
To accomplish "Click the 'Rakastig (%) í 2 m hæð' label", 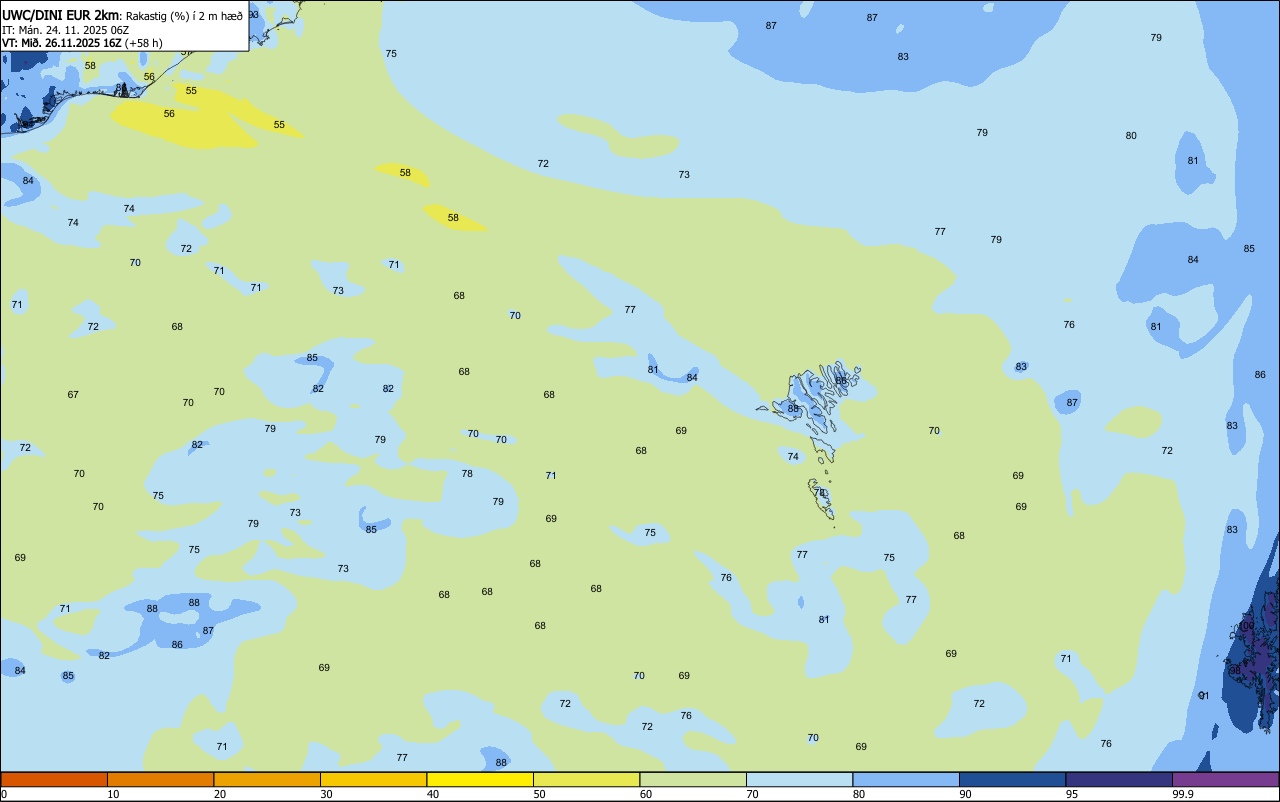I will (184, 15).
